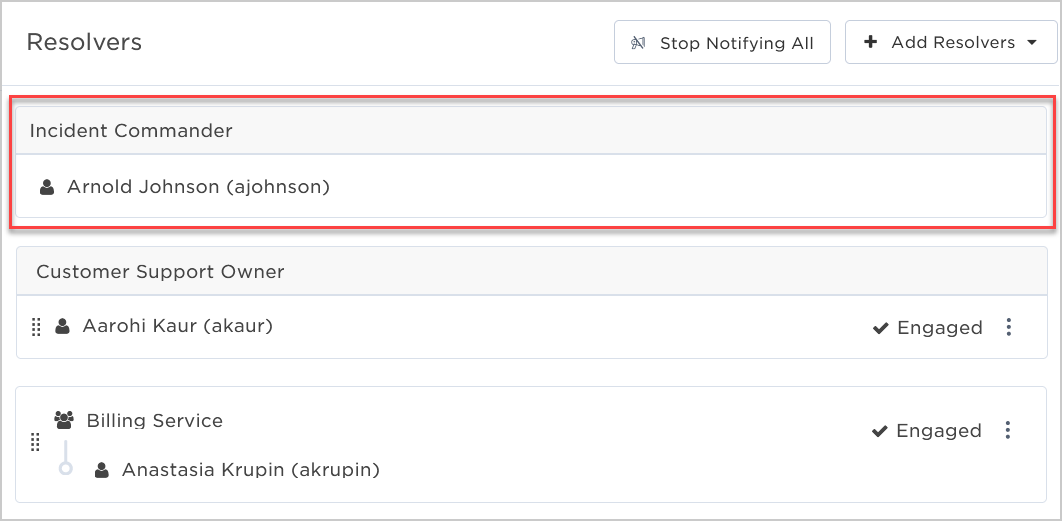Click the muted bell icon in Stop Notifying All
1062x521 pixels.
638,43
